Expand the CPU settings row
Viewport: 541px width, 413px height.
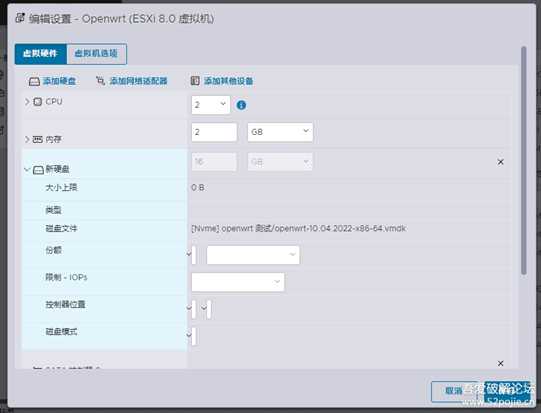click(27, 101)
